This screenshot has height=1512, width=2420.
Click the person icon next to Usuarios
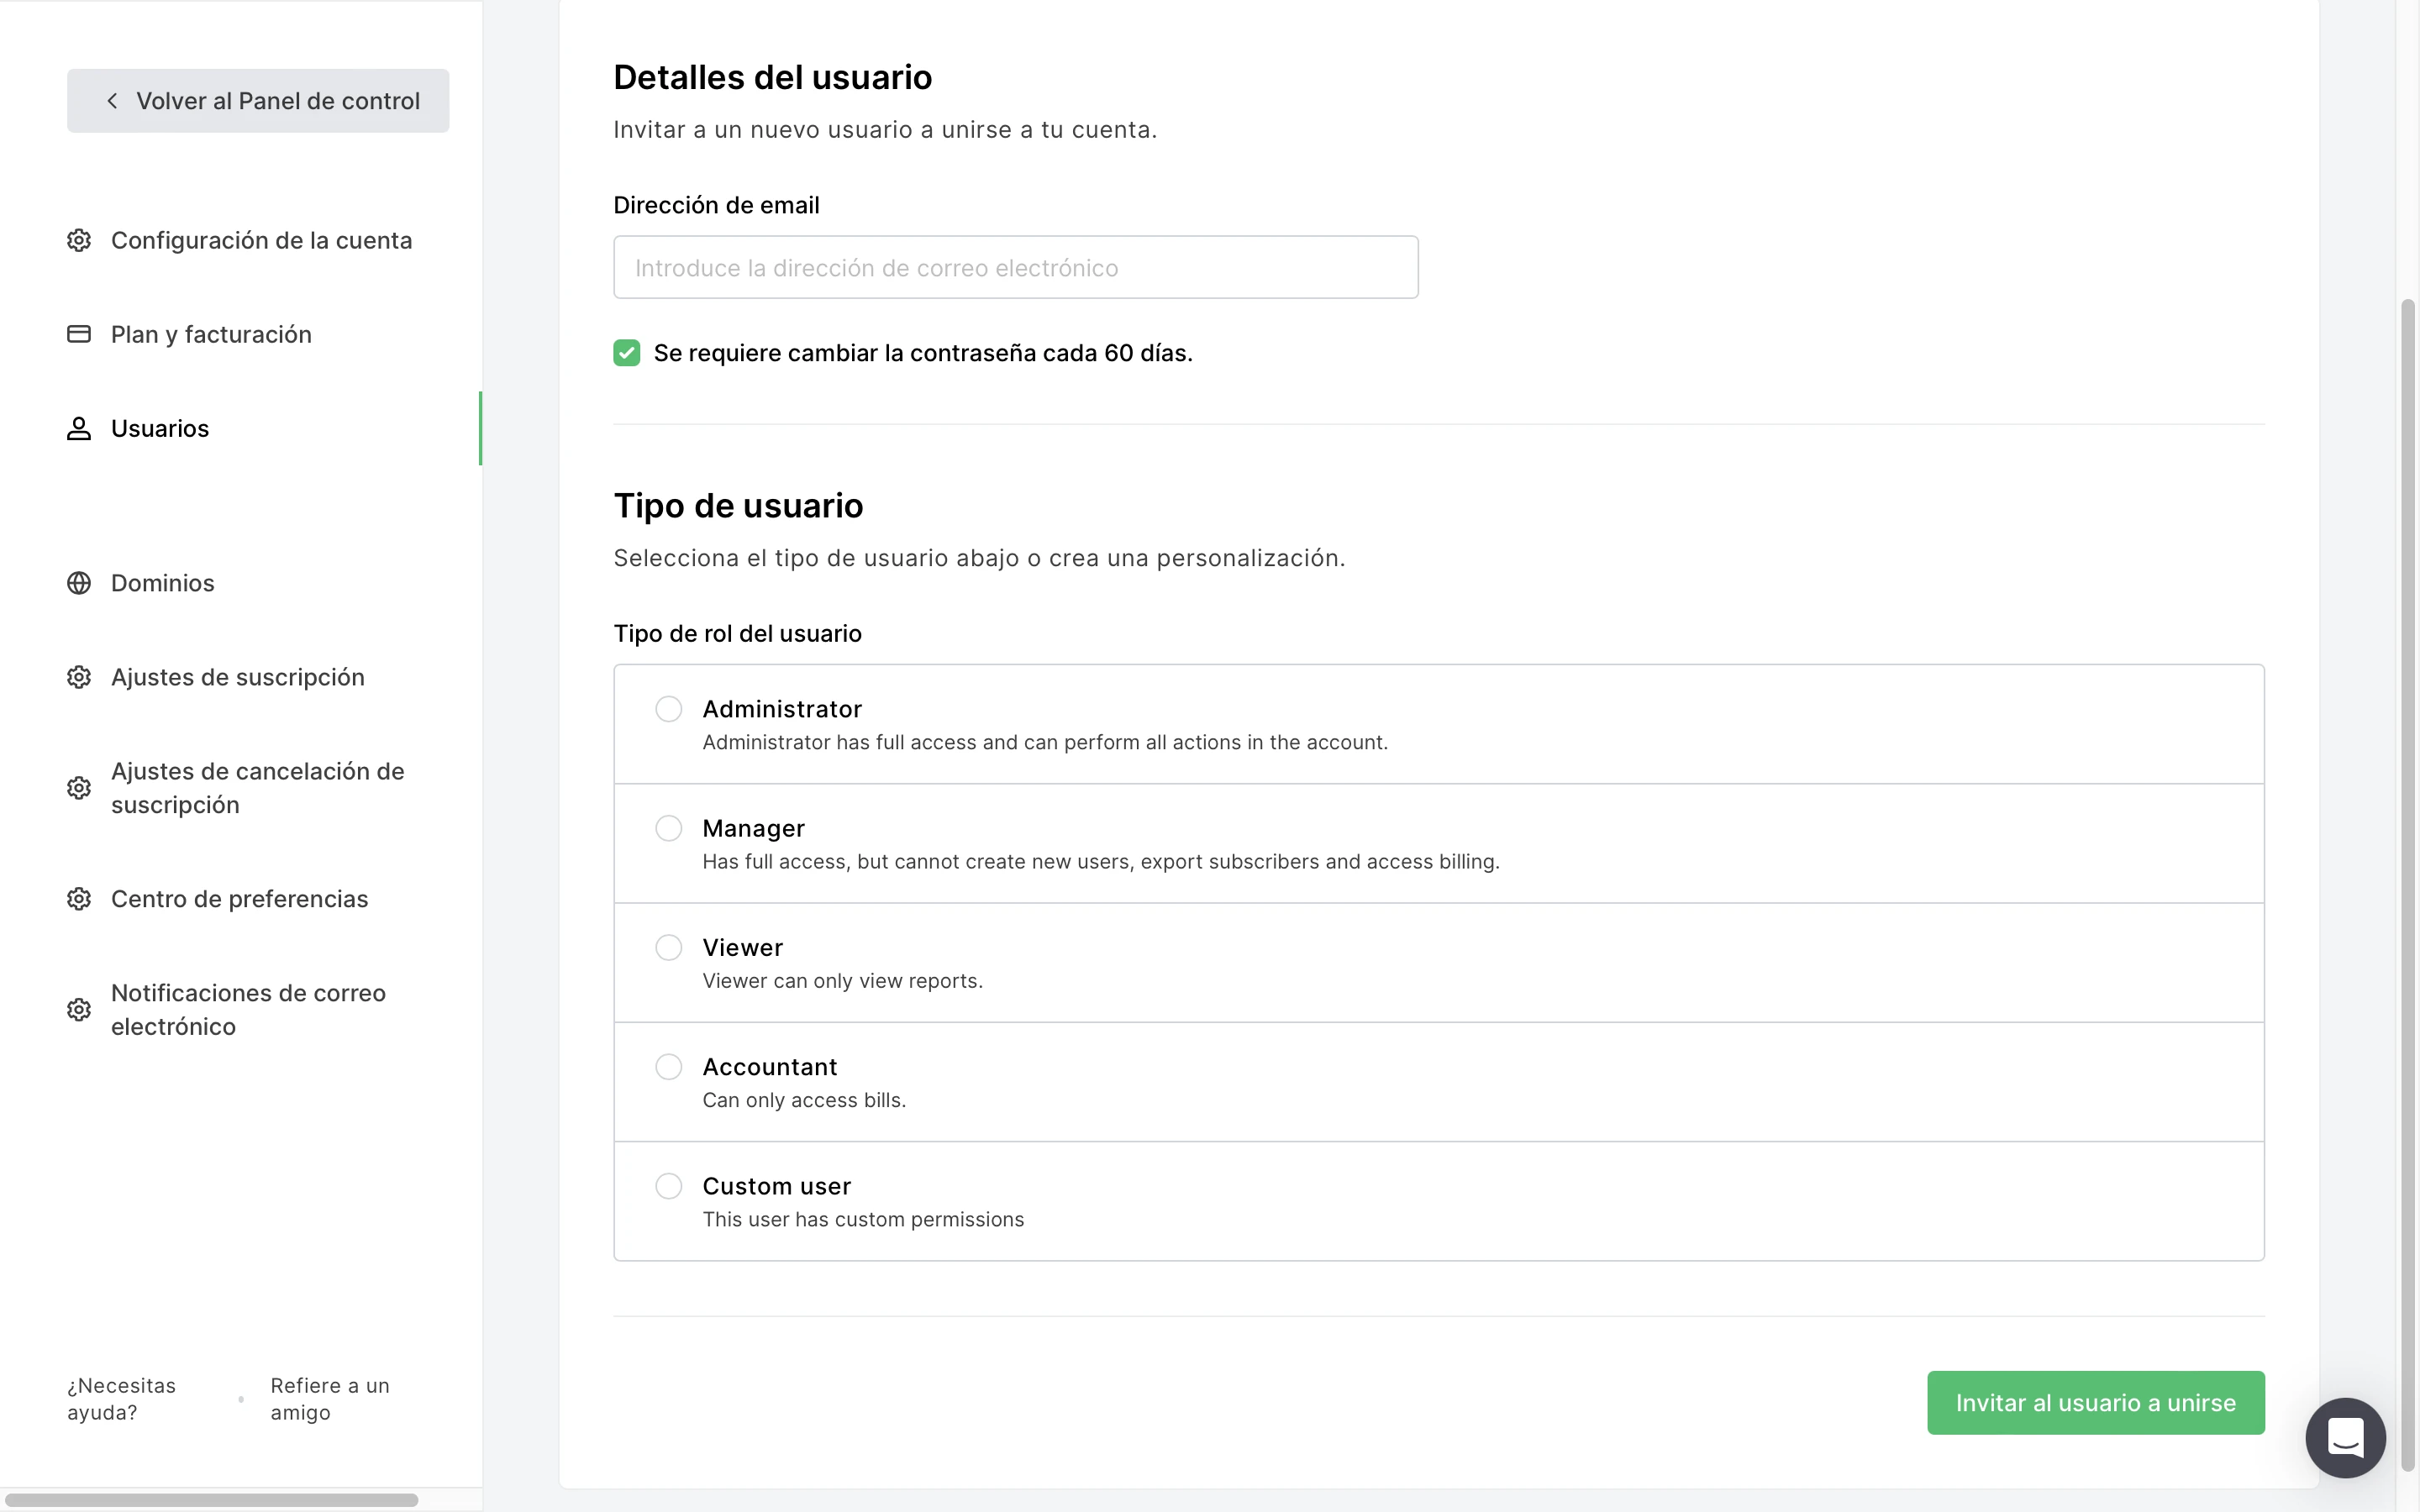79,428
